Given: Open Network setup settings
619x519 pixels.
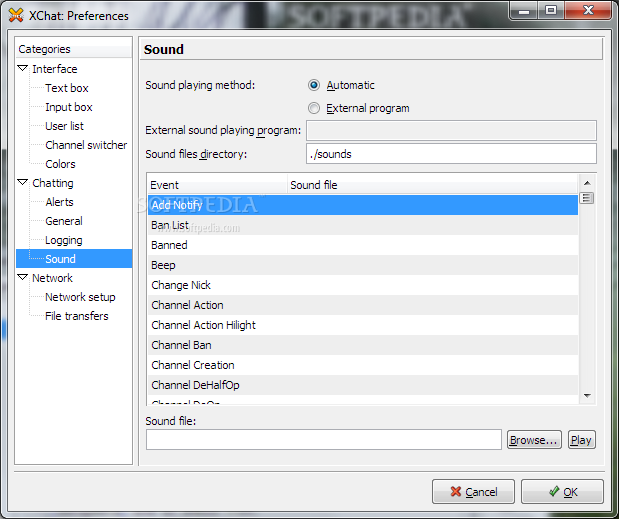Looking at the screenshot, I should click(80, 297).
